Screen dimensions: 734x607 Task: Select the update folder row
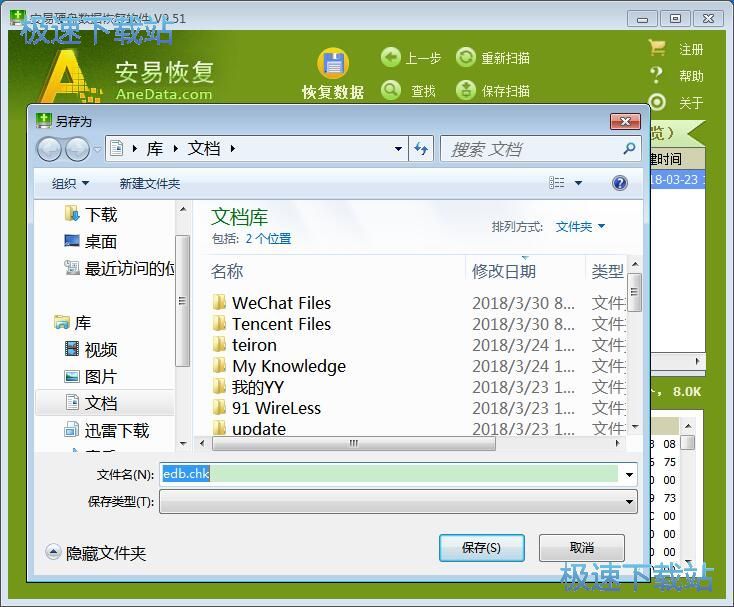(417, 428)
